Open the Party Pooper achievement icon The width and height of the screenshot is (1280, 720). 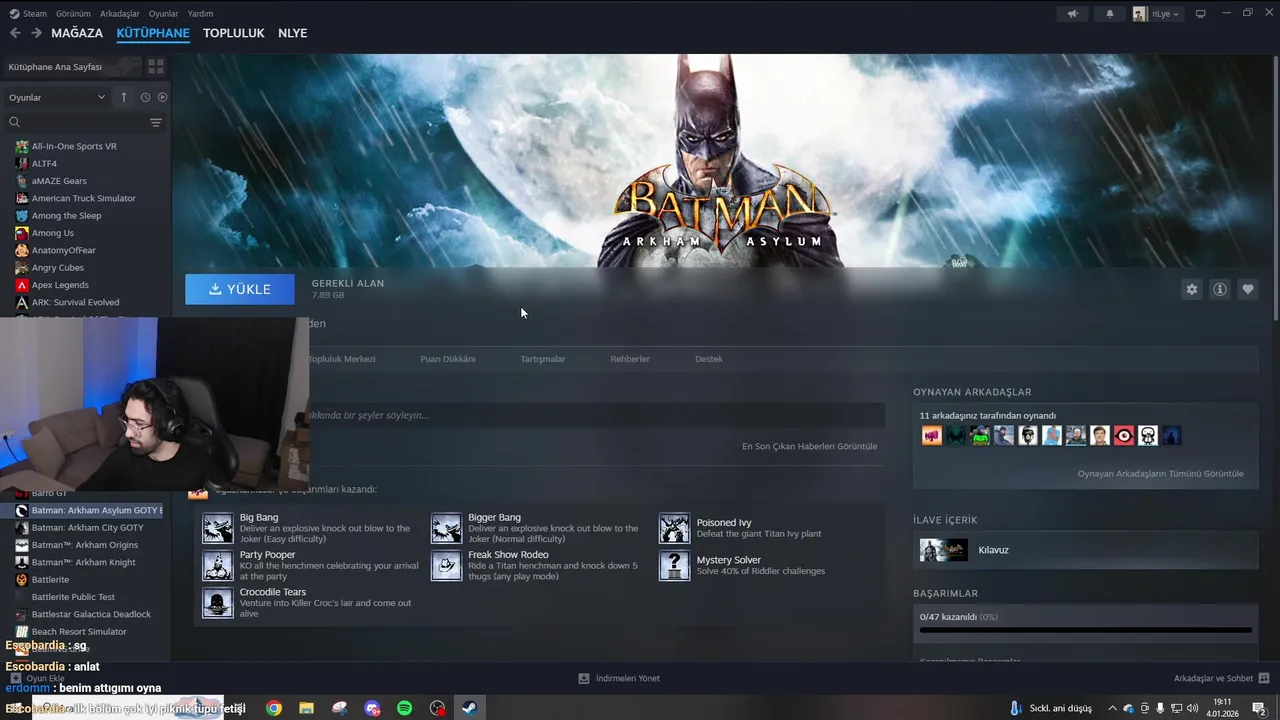coord(218,565)
